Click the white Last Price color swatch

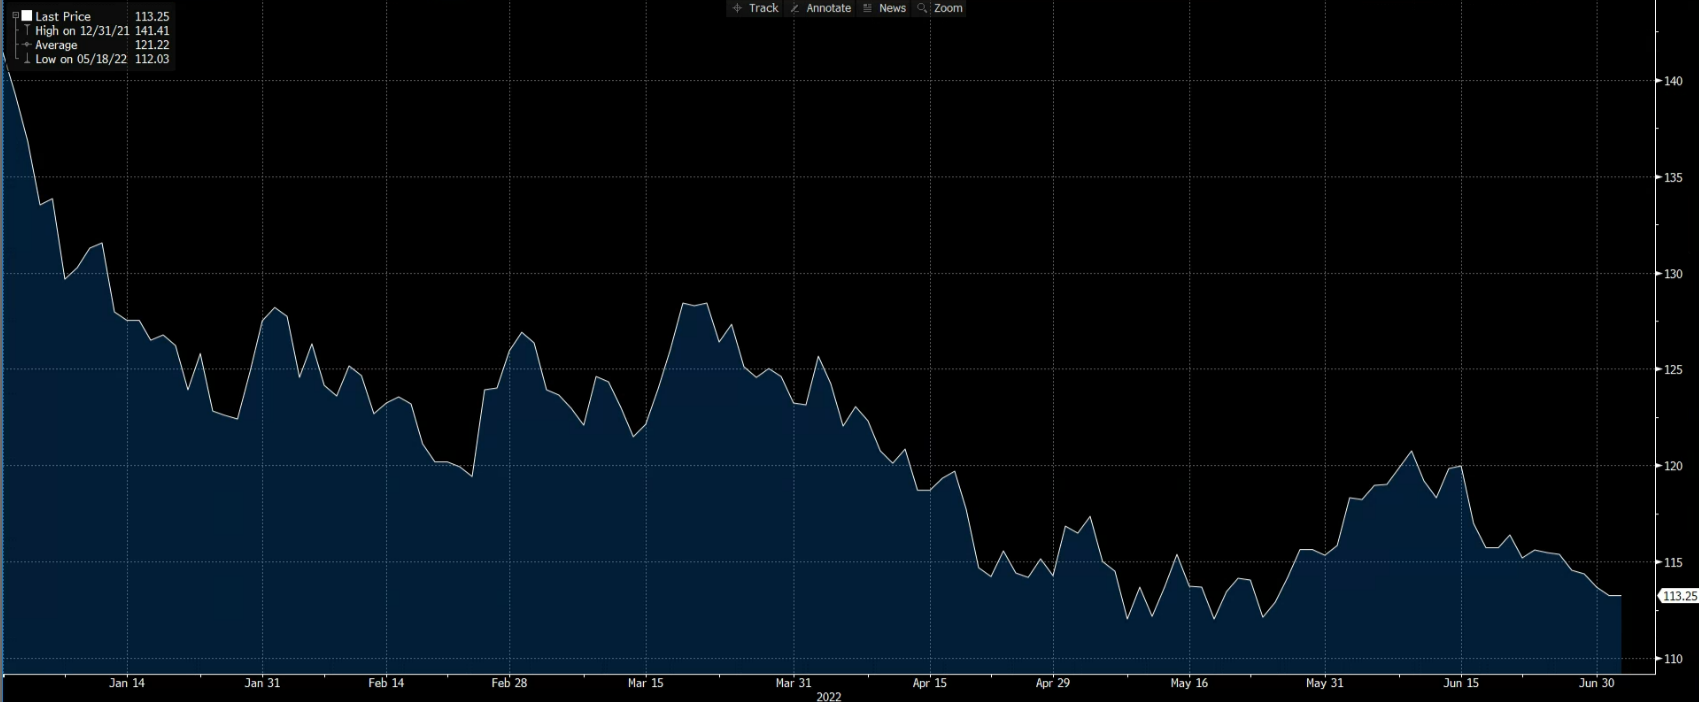(x=27, y=16)
